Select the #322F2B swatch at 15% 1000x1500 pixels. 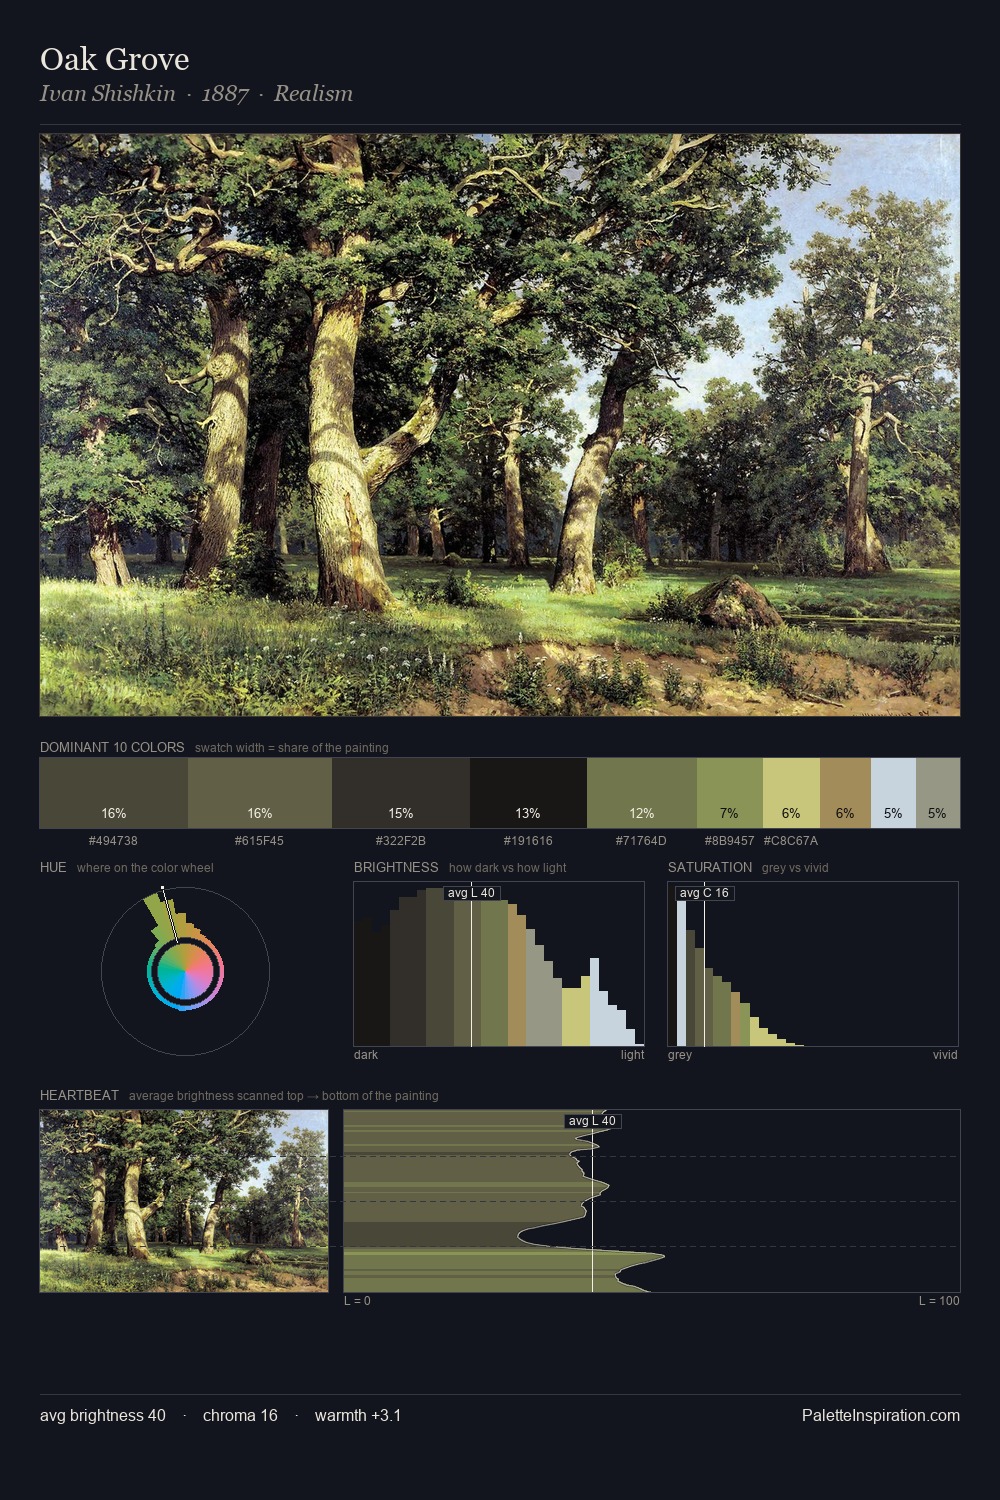tap(401, 793)
